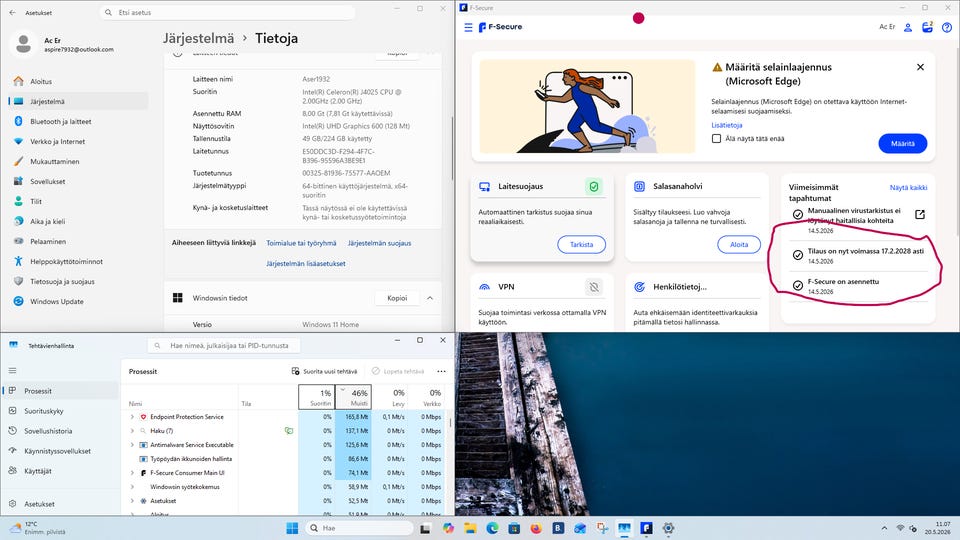Open the Järjestelmän lisäasetukset link
Image resolution: width=960 pixels, height=540 pixels.
coord(306,263)
